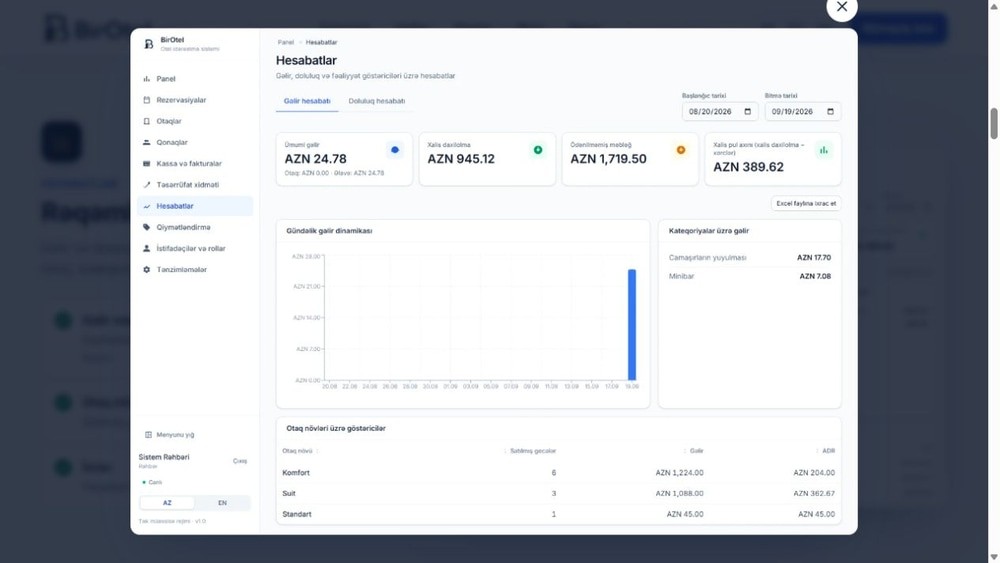This screenshot has width=1000, height=563.
Task: Select Hesabatlar chart icon in sidebar
Action: pos(147,206)
